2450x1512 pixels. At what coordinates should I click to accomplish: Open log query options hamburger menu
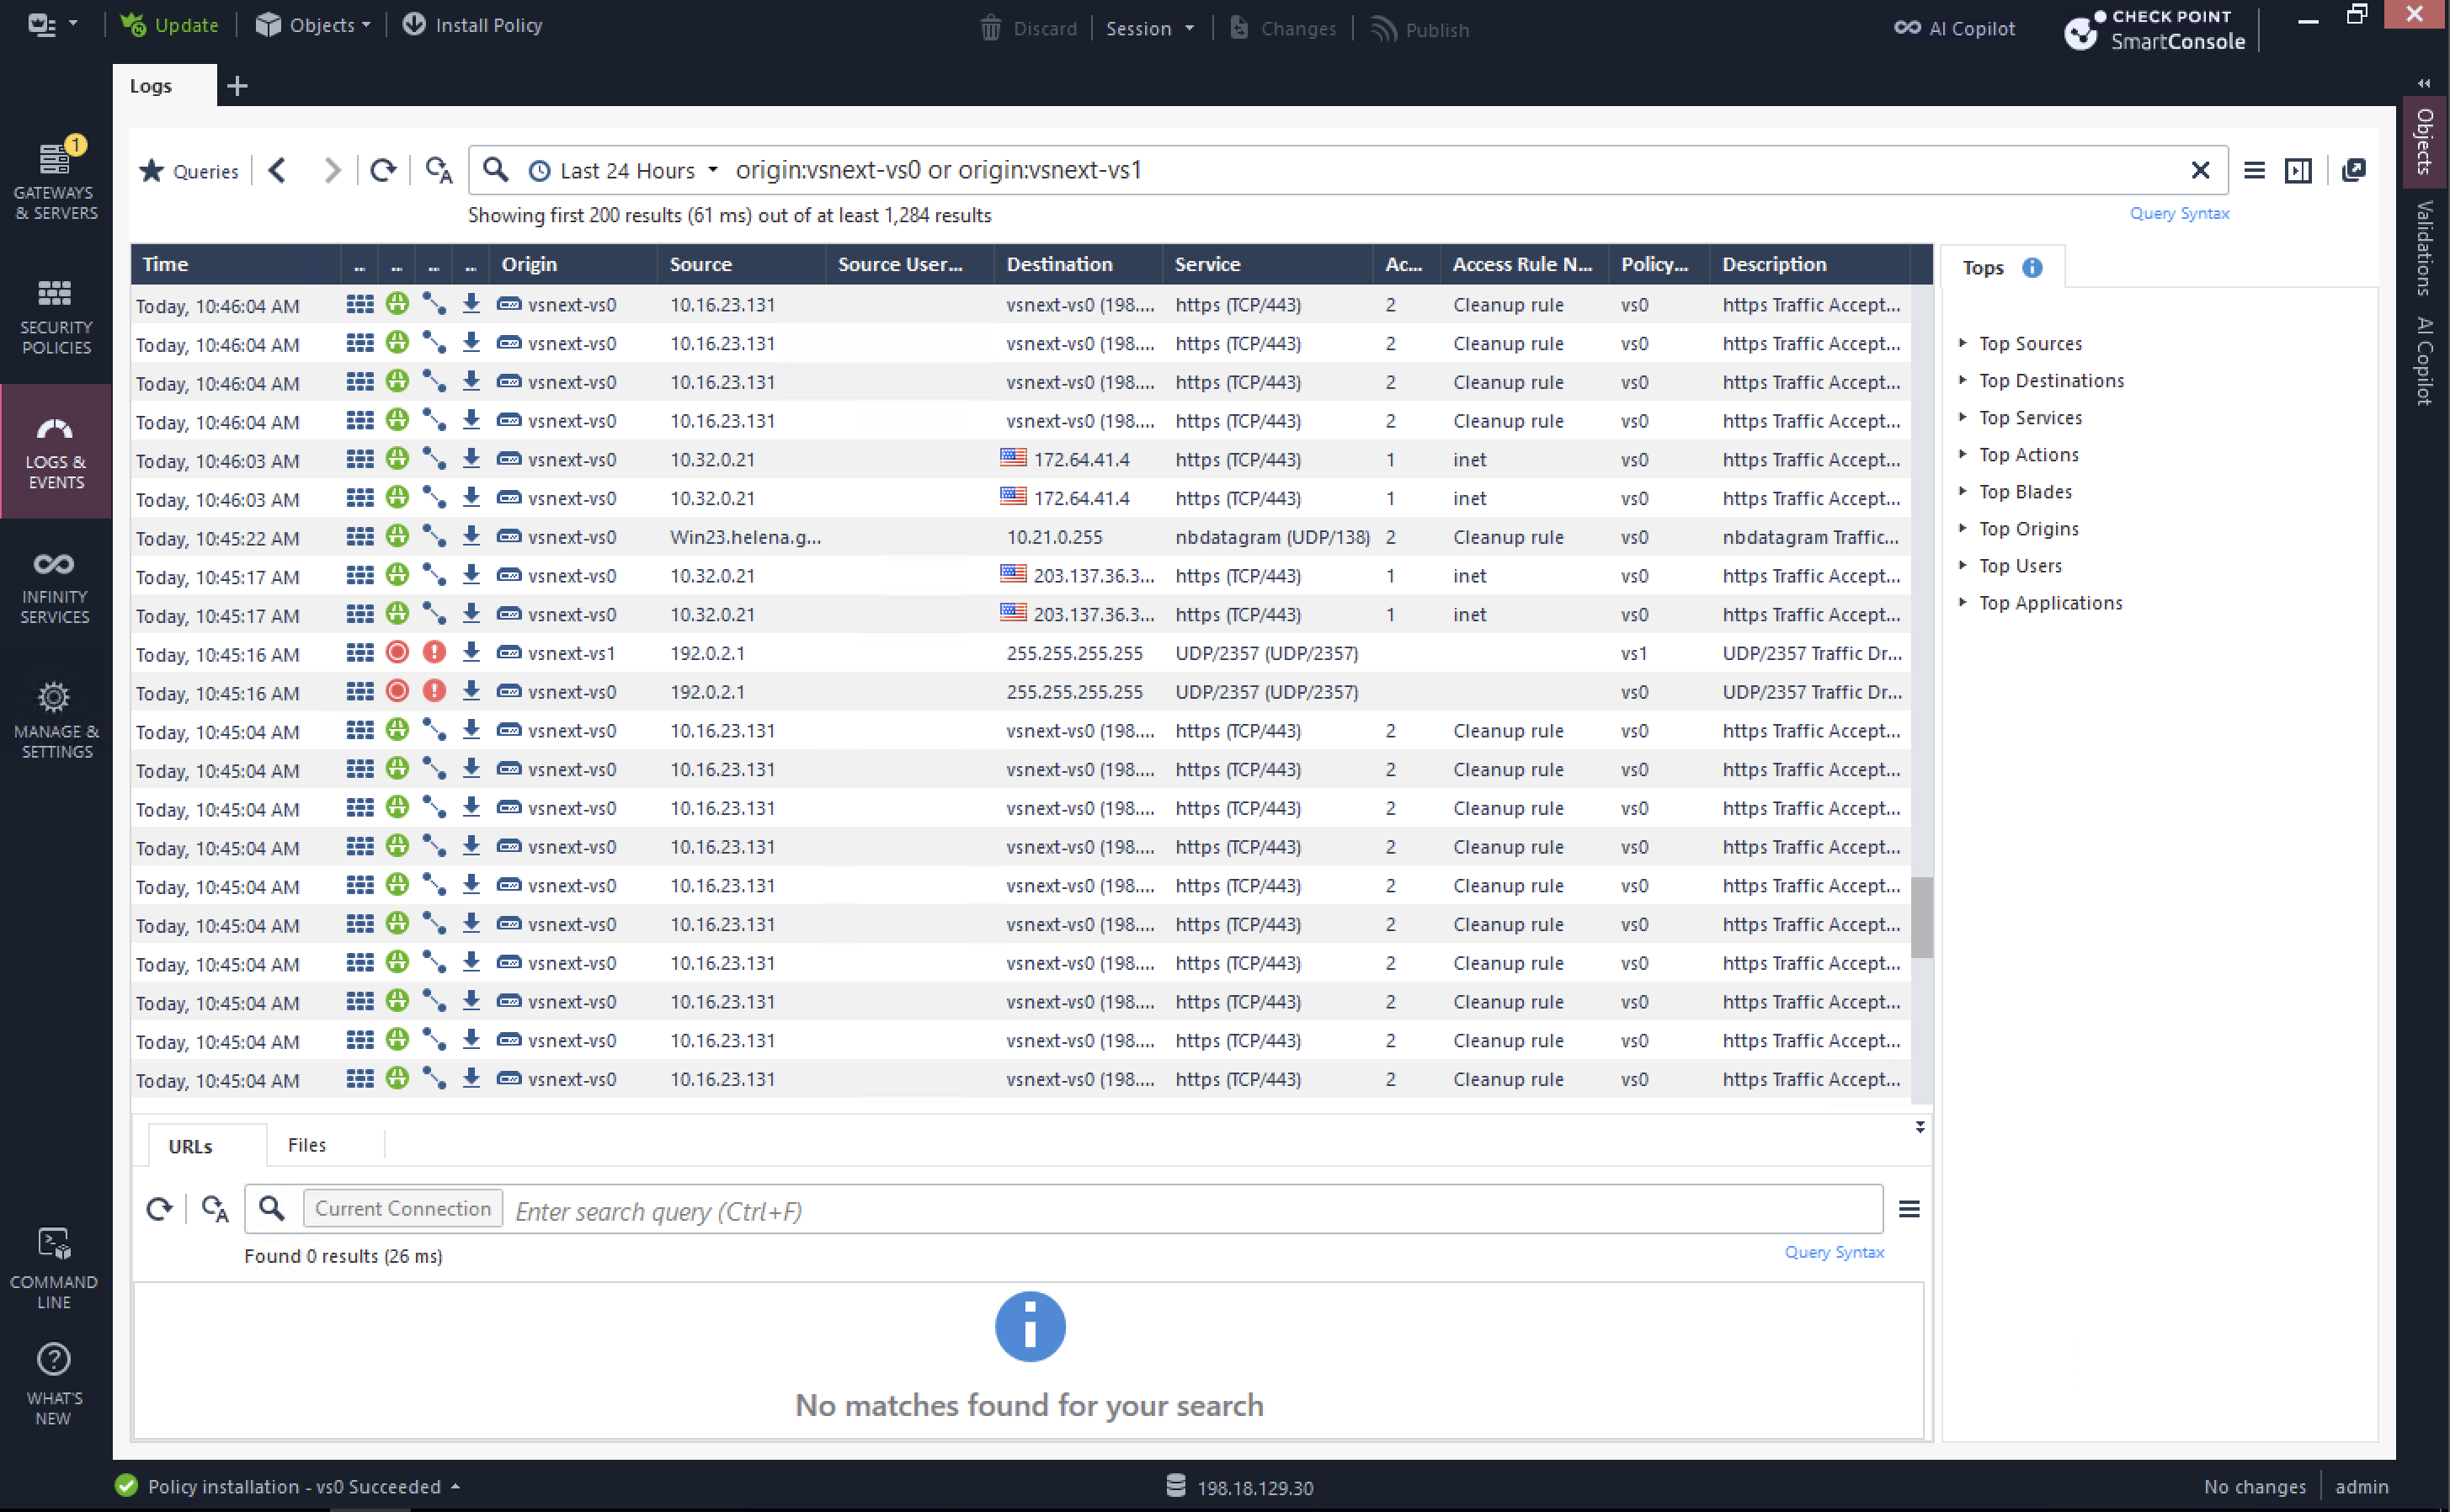pyautogui.click(x=2254, y=170)
